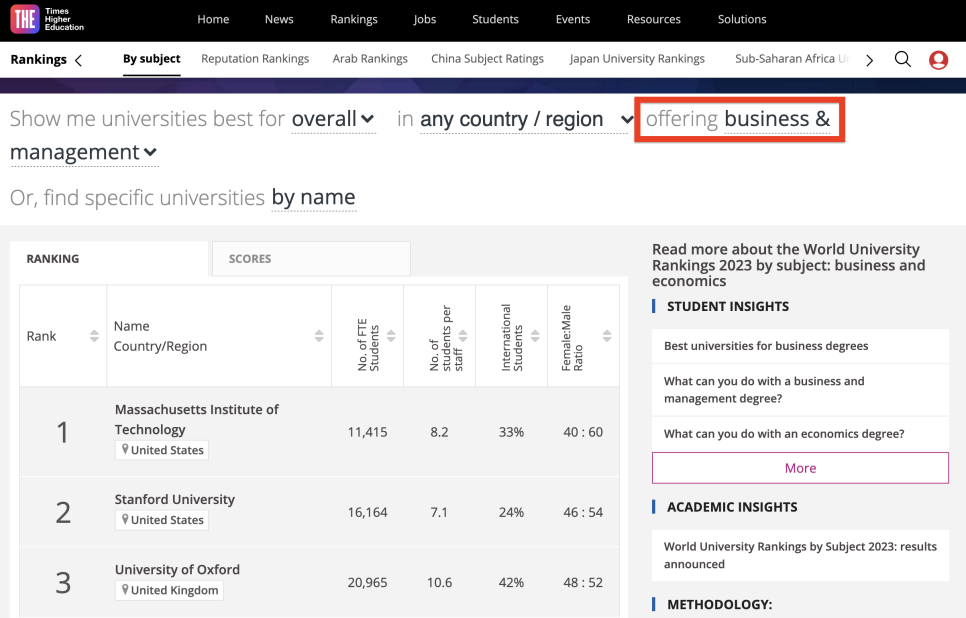Click the 'by name' university search field
Screen dimensions: 966x618
coord(314,197)
